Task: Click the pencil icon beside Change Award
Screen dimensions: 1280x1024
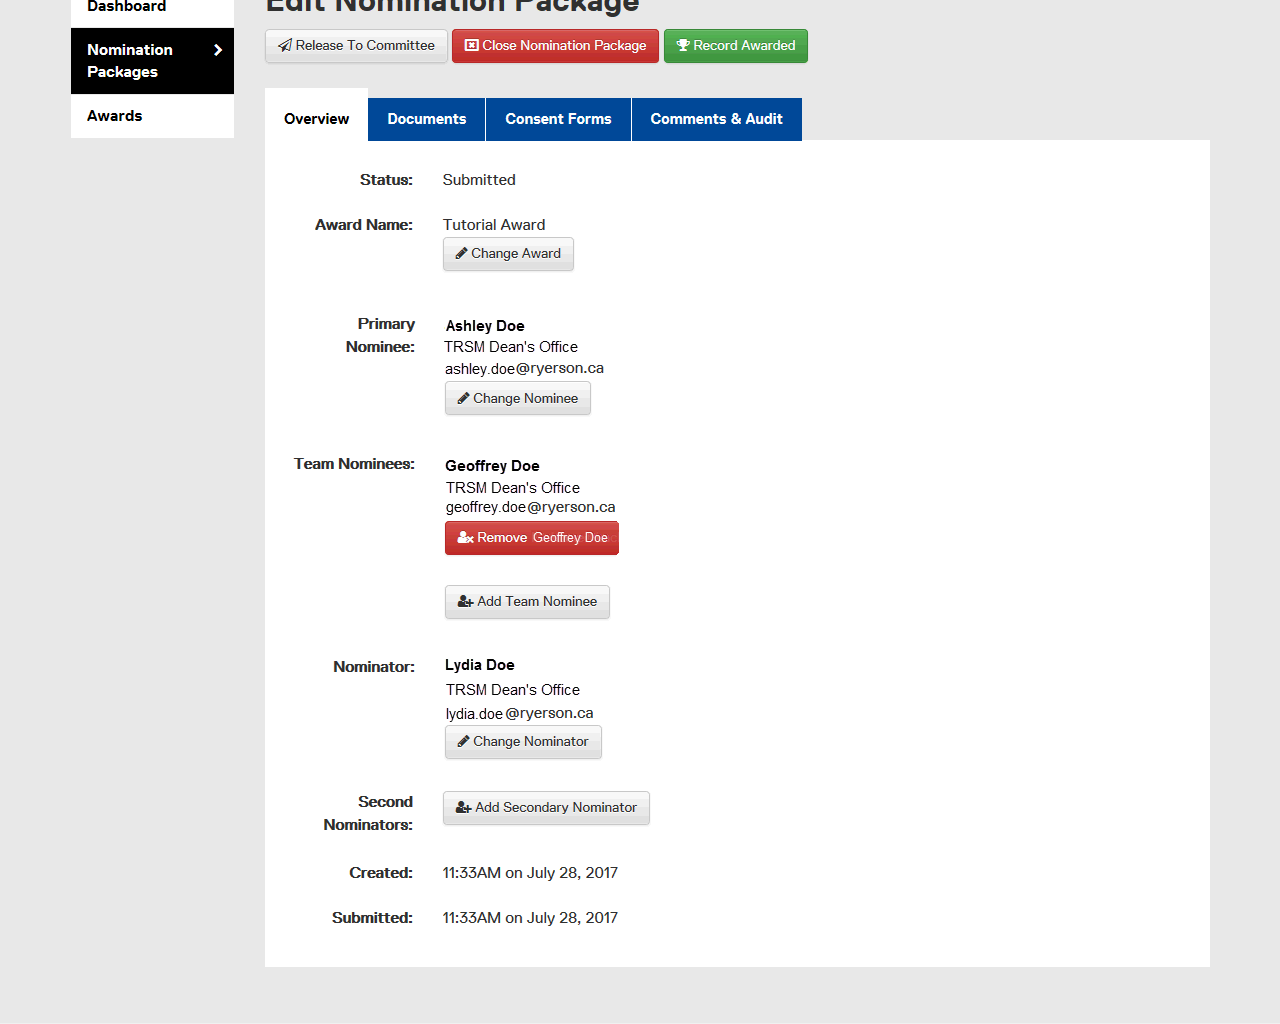Action: coord(461,254)
